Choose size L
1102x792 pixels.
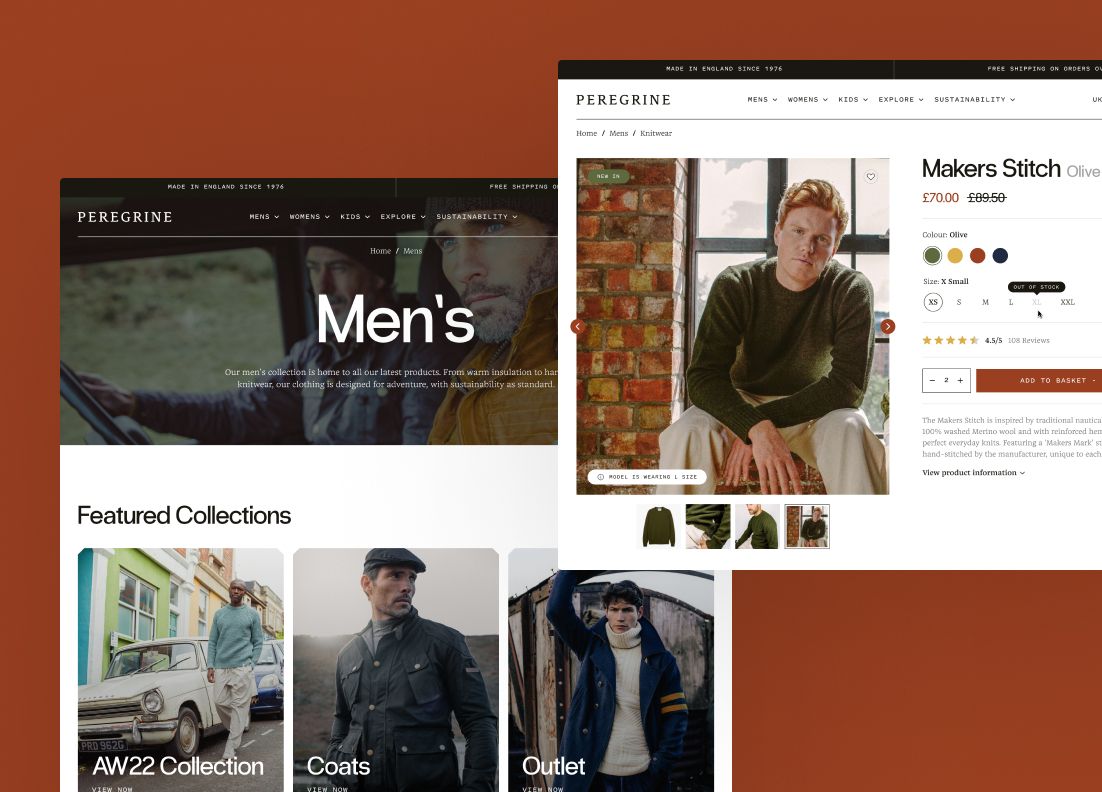pos(1011,302)
